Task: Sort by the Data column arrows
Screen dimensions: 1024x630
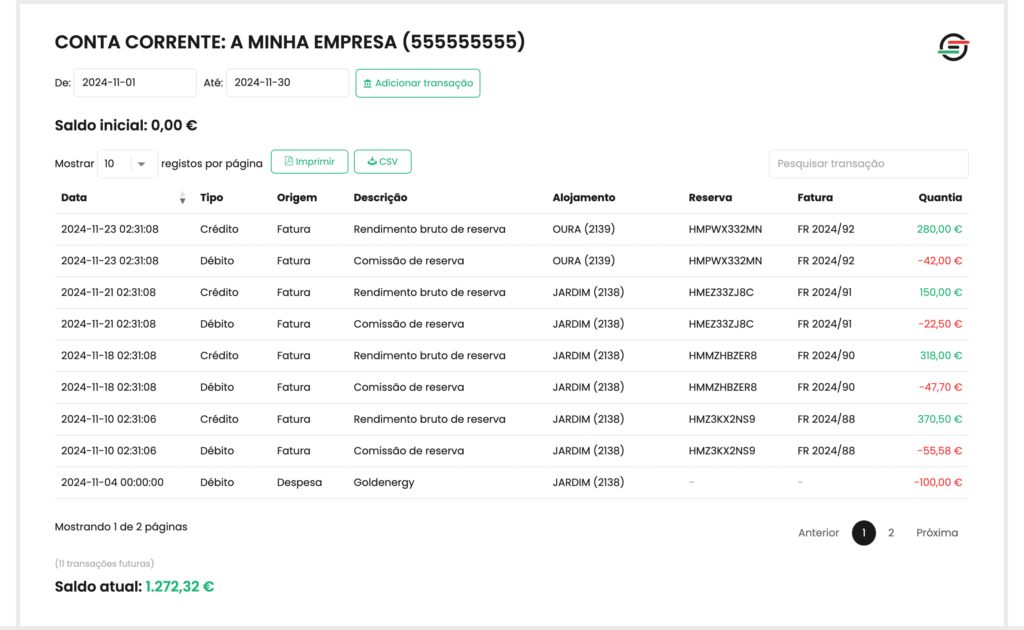Action: point(182,198)
